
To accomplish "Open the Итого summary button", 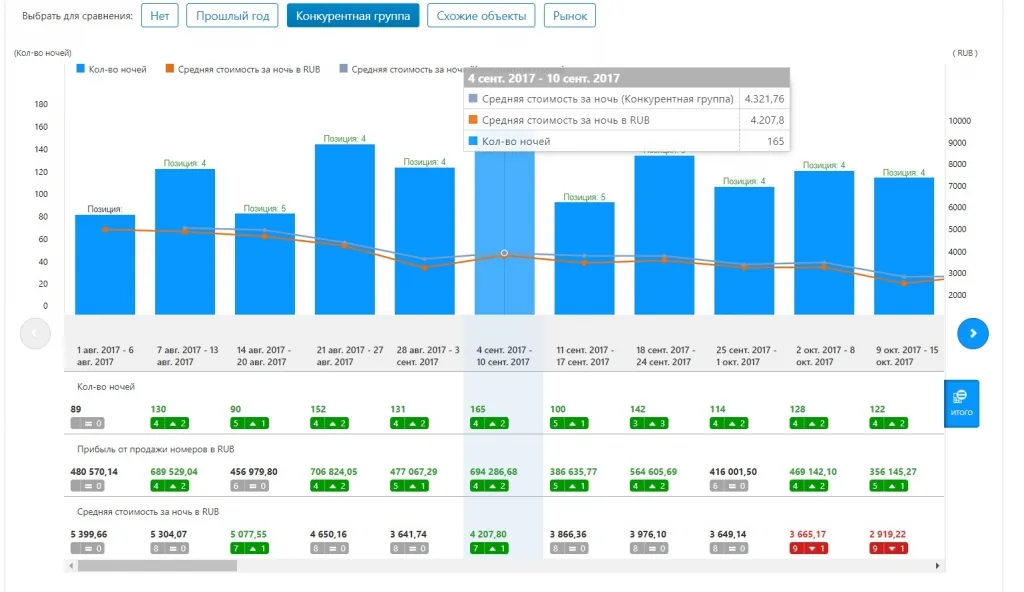I will tap(961, 403).
